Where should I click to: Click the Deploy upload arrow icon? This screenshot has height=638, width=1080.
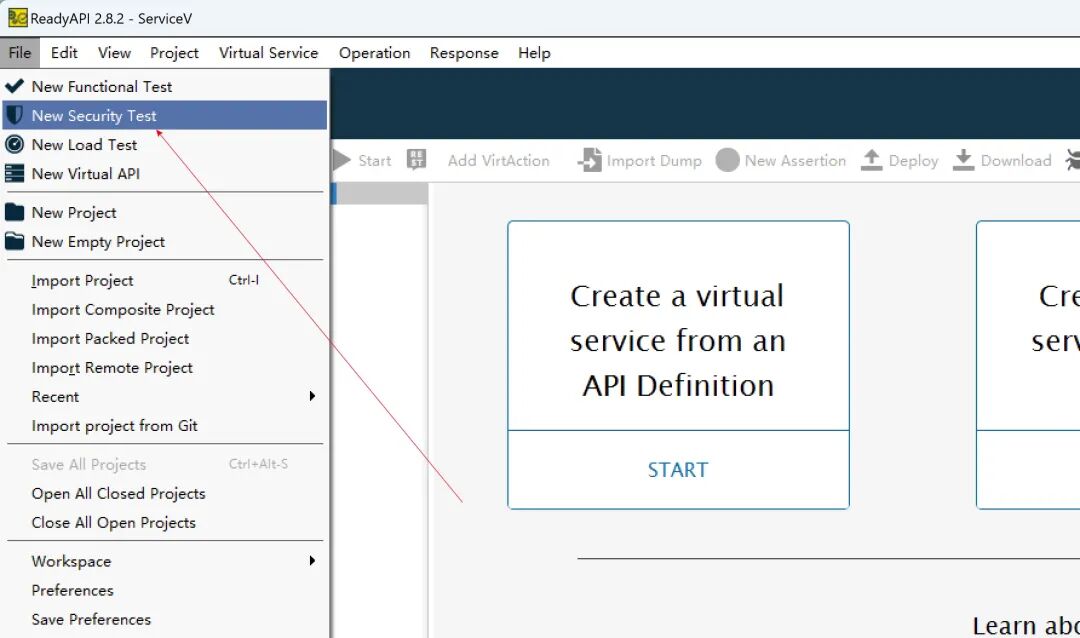(x=871, y=160)
